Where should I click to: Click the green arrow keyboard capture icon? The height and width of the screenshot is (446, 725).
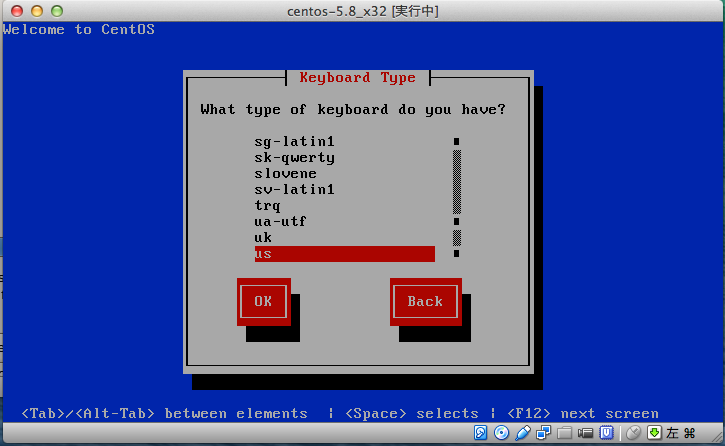tap(654, 433)
